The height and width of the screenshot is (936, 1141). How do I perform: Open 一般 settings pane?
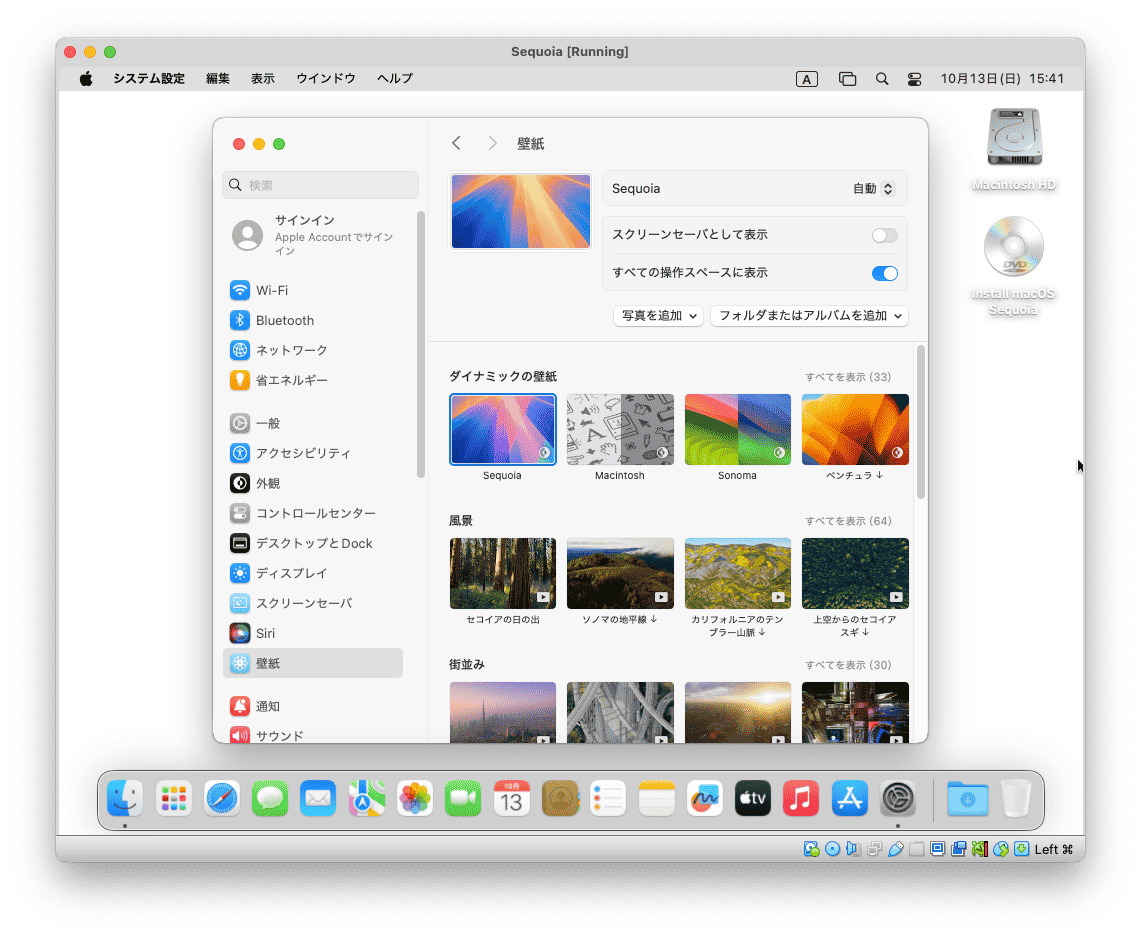tap(313, 423)
